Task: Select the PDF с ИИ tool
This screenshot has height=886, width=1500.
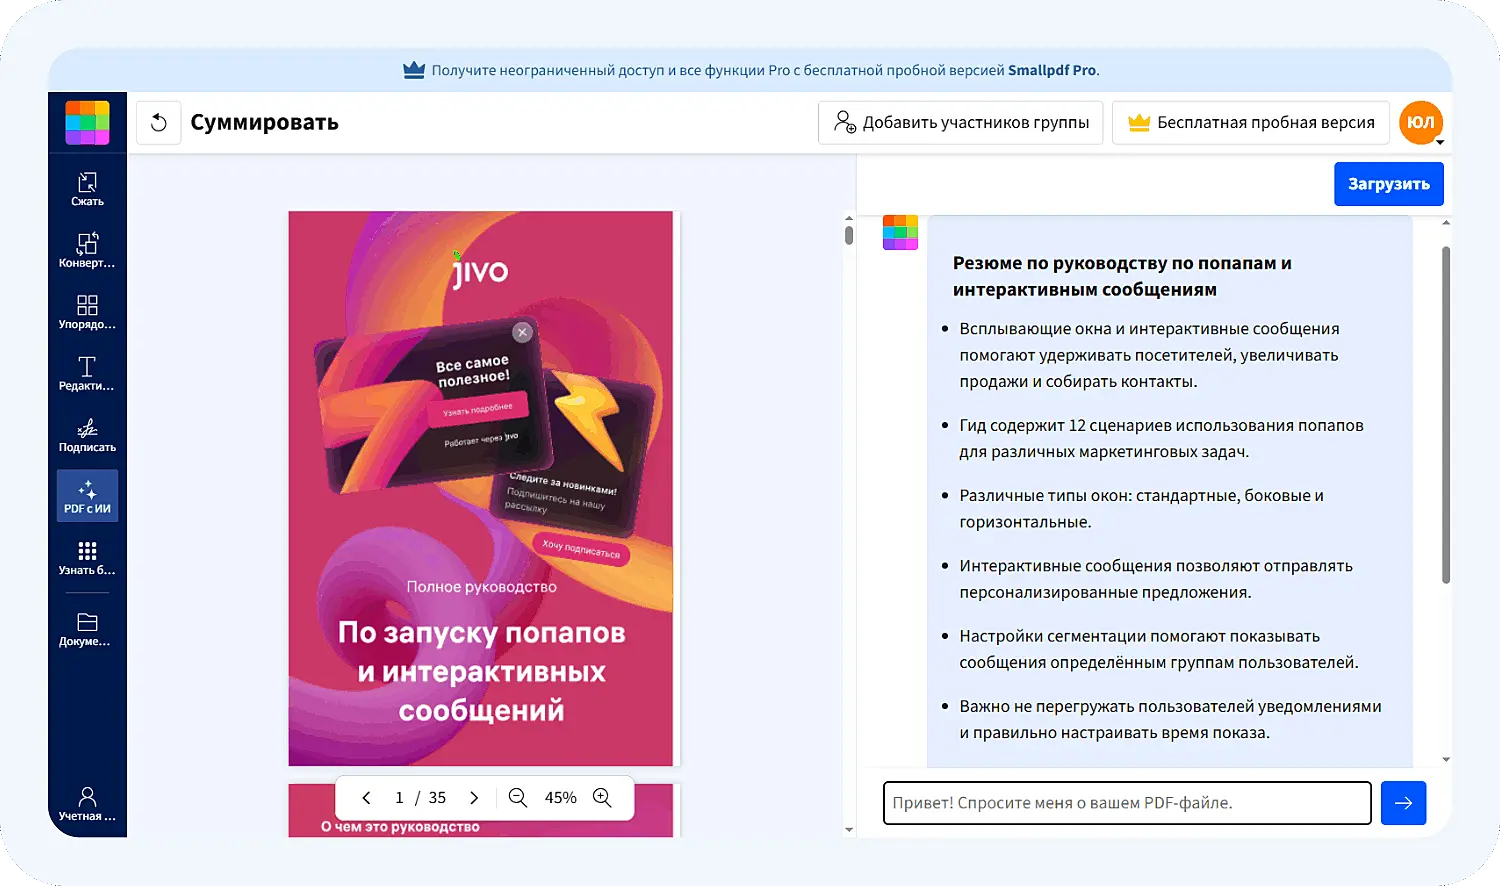Action: [87, 496]
